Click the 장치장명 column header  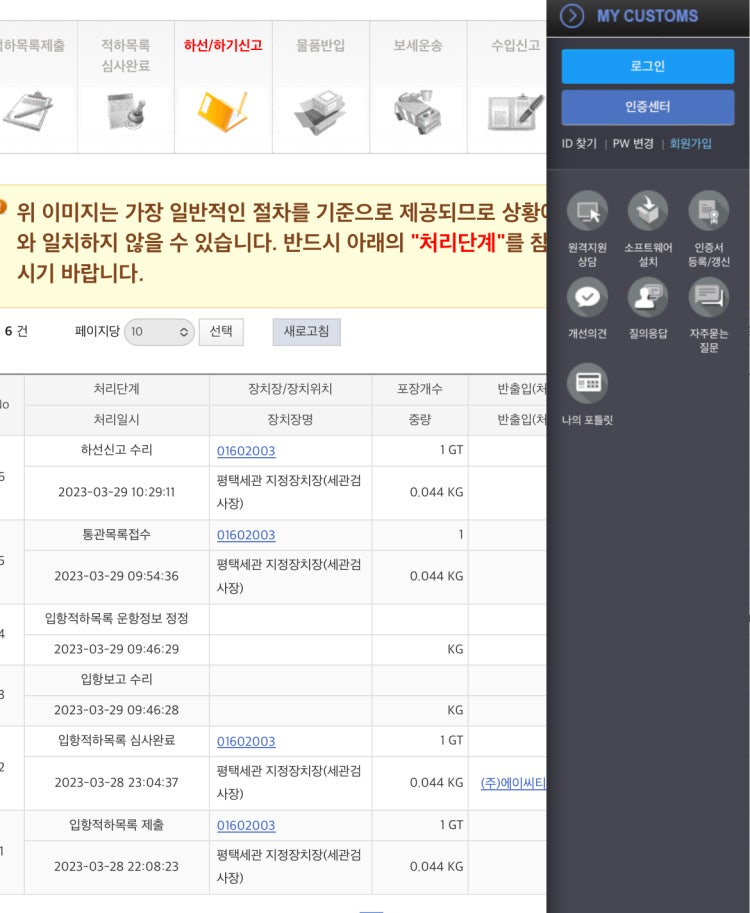[x=290, y=420]
